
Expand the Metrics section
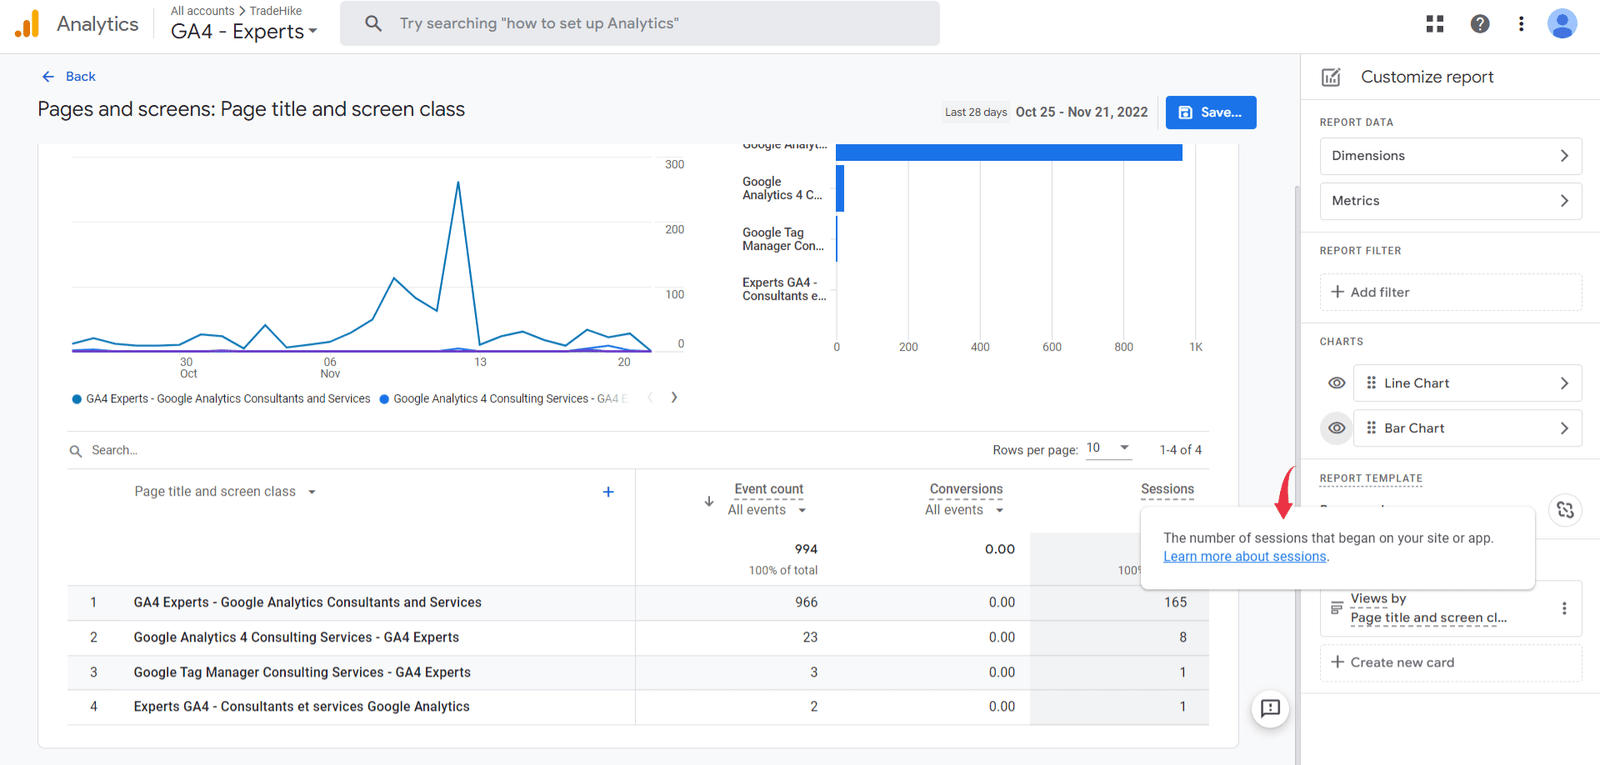tap(1450, 201)
